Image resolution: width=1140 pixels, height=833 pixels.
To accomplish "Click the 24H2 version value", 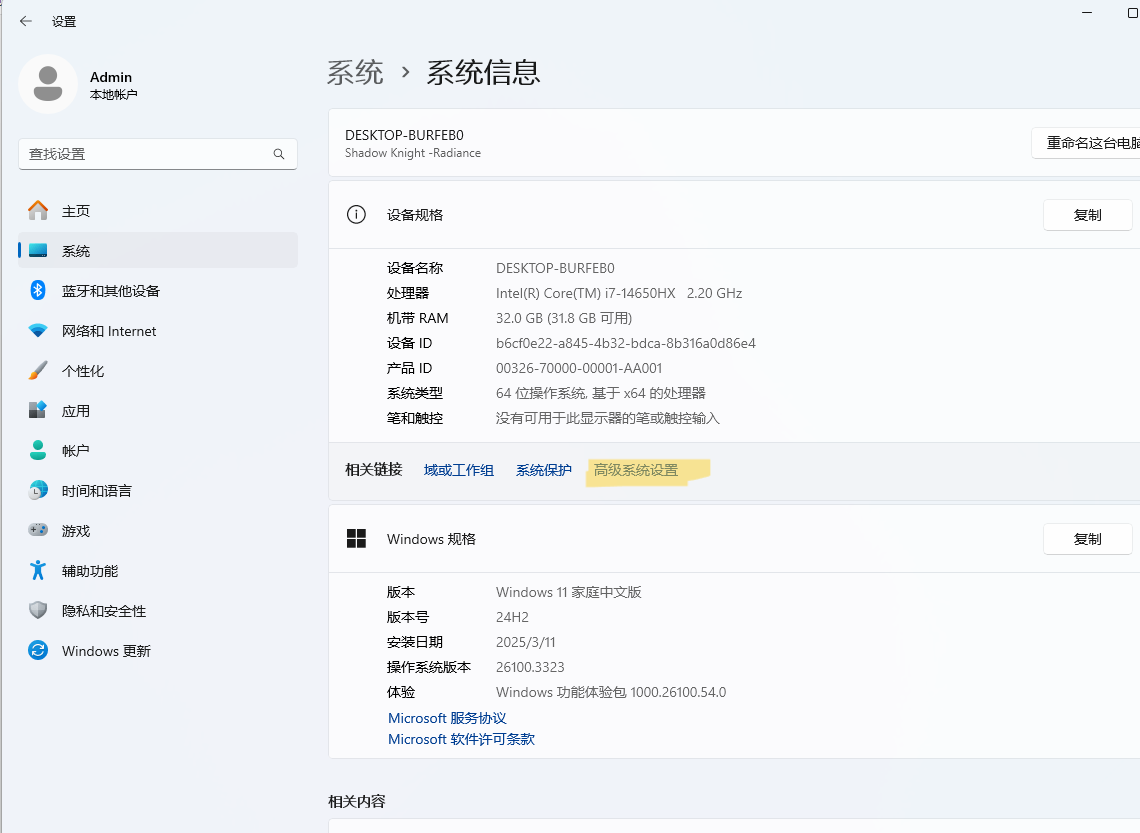I will click(x=513, y=617).
